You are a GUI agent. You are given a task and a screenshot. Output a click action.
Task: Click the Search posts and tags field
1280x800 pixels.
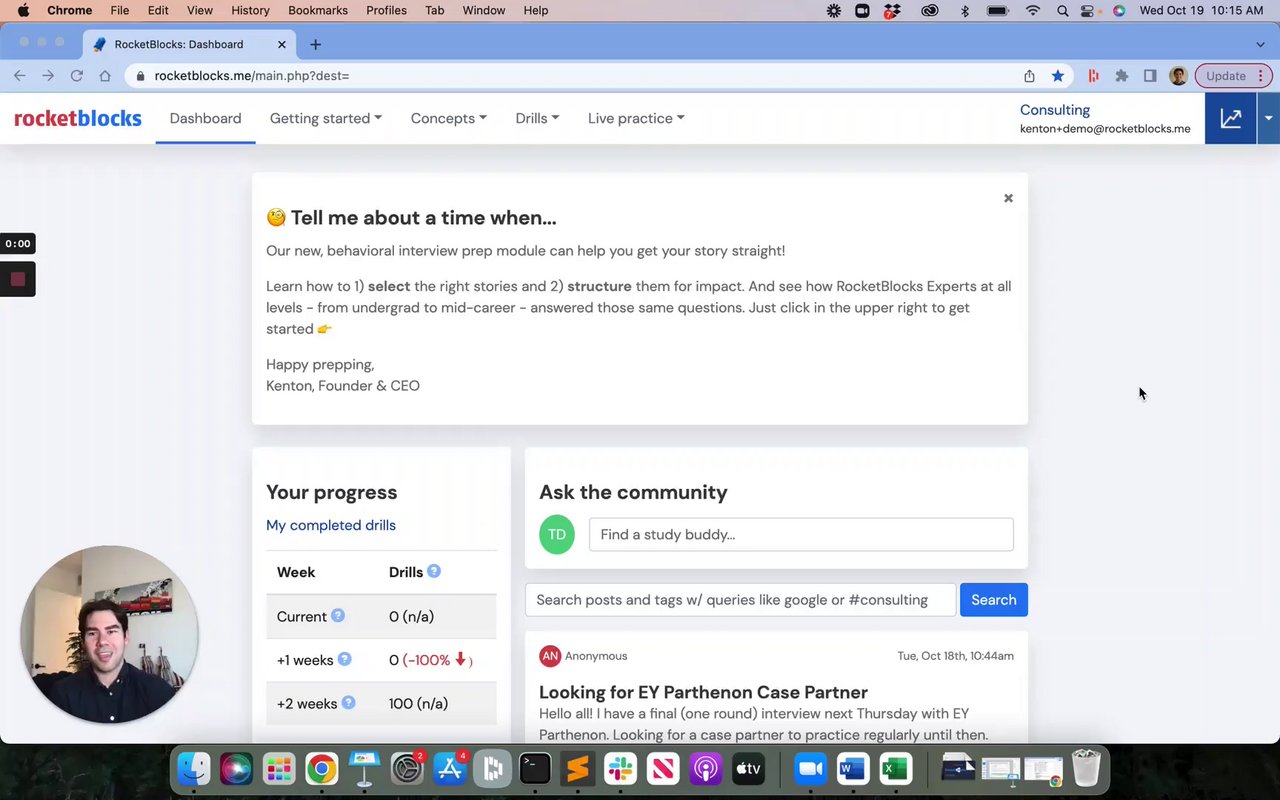[x=740, y=600]
